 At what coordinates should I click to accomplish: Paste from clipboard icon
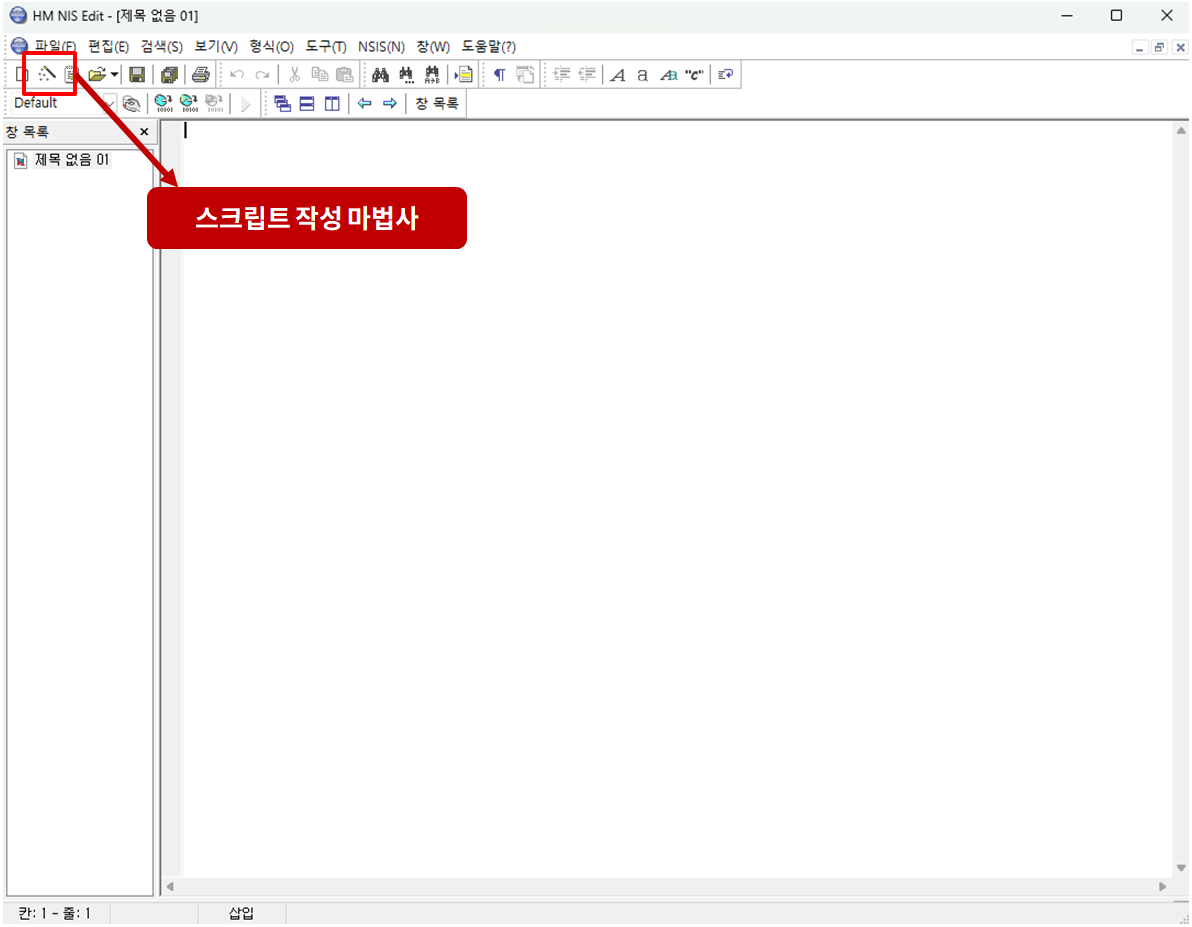345,75
